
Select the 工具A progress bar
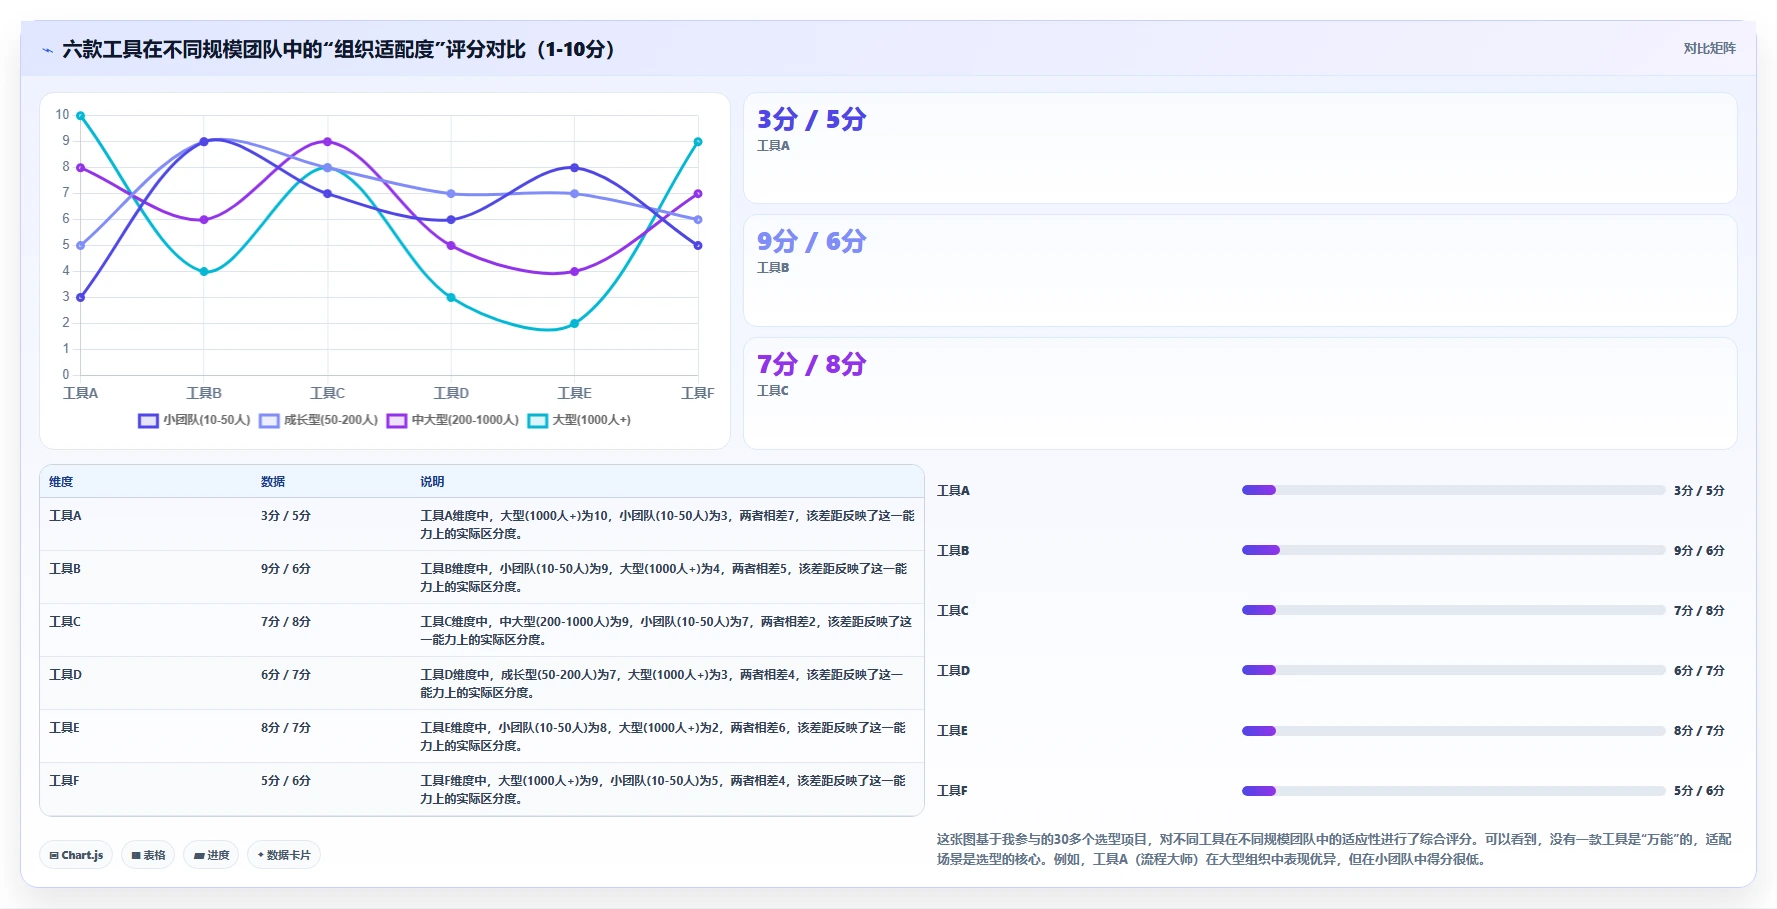point(1453,490)
